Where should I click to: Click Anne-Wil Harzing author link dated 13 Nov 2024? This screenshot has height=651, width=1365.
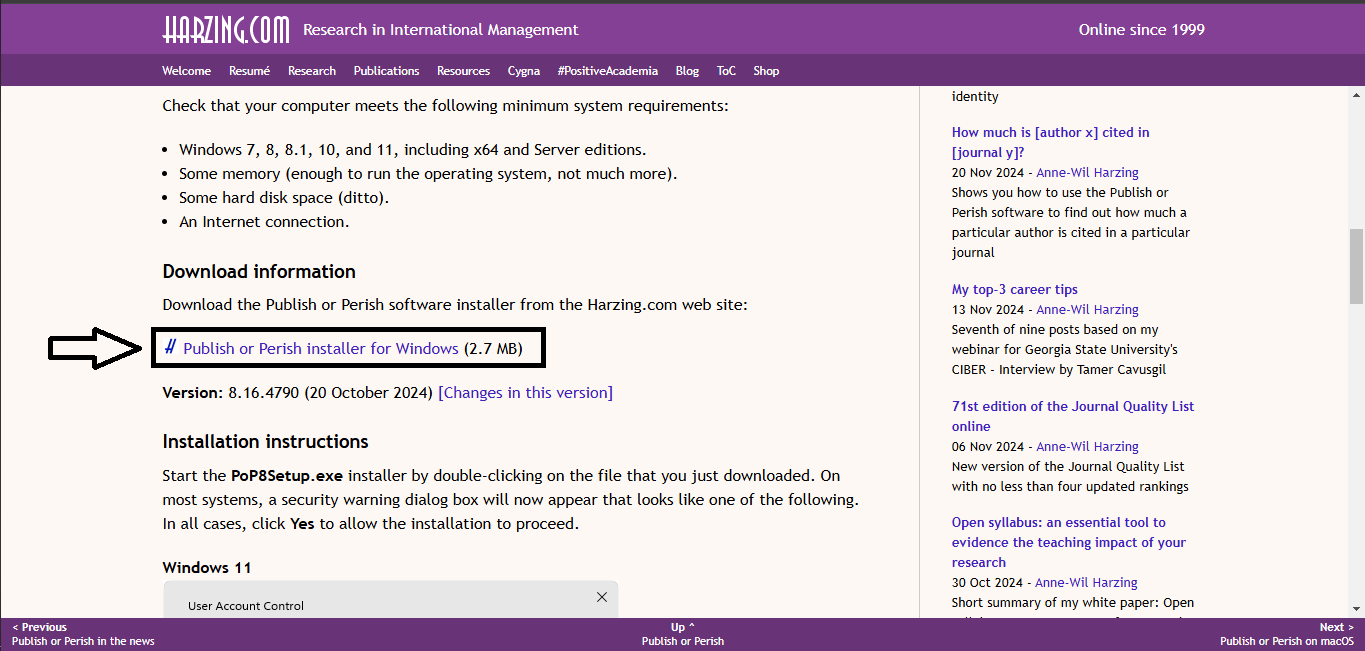tap(1087, 309)
